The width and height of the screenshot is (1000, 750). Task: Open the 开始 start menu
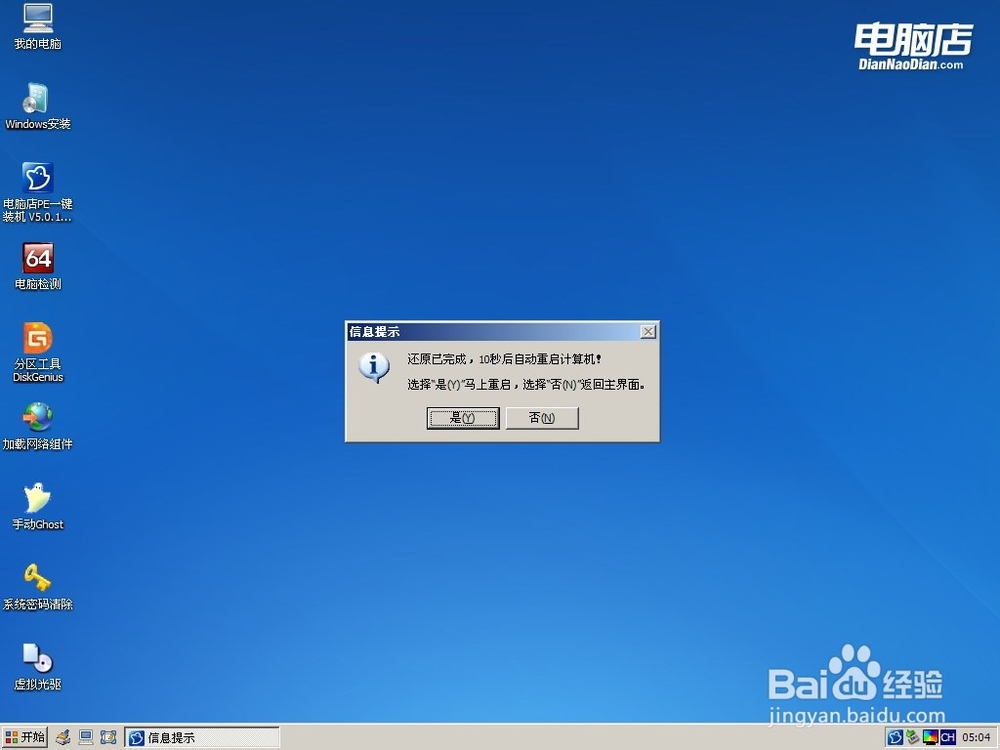24,737
